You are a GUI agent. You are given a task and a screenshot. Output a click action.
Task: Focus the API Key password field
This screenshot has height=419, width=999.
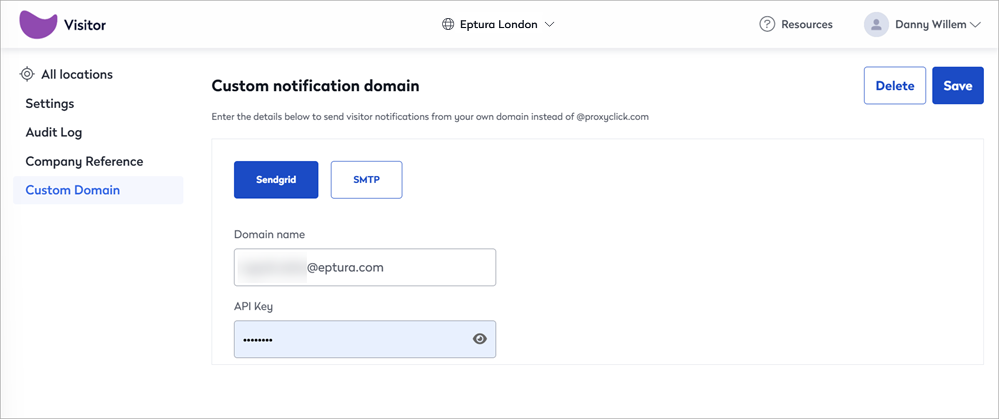365,339
